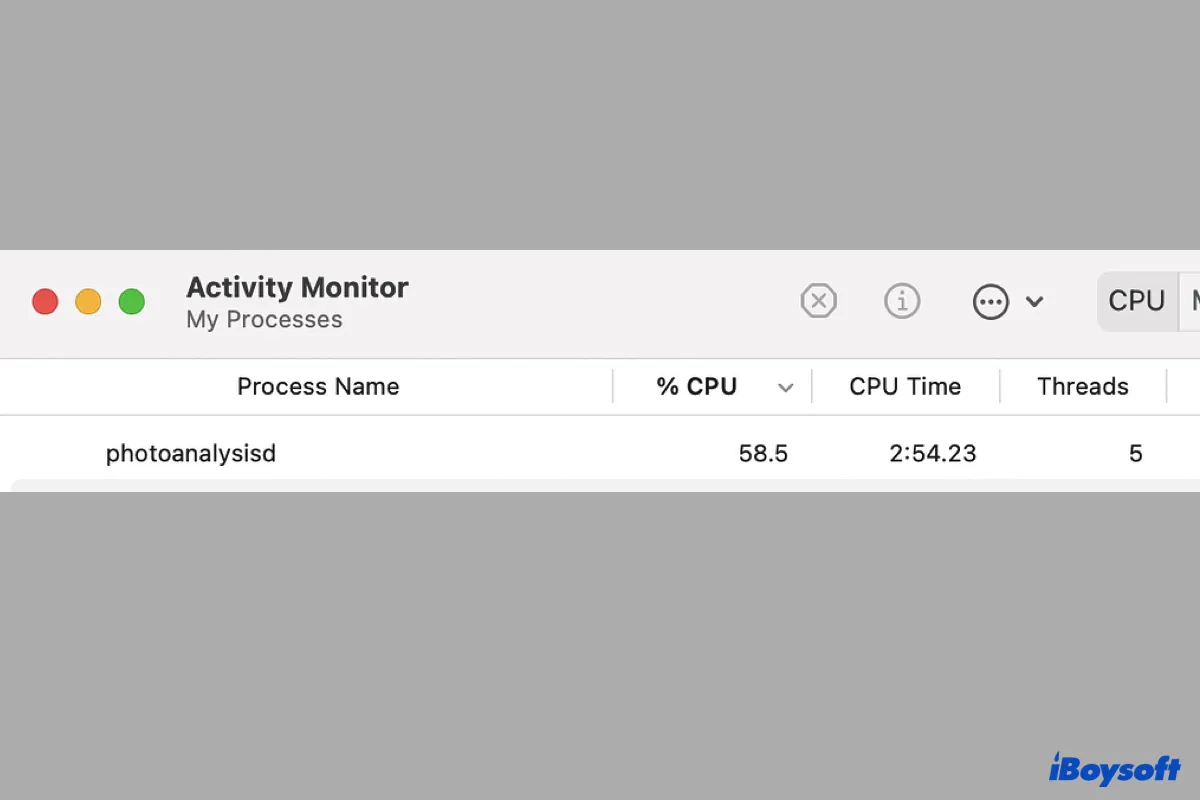
Task: Click the 2:54.23 CPU time value
Action: coord(932,454)
